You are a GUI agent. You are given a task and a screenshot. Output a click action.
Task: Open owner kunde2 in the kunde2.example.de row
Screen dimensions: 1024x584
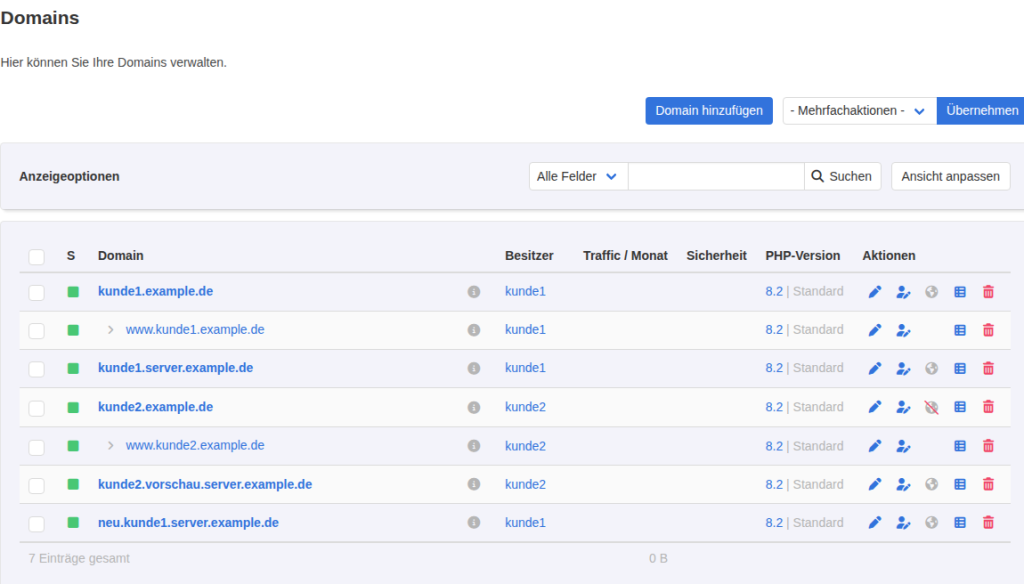pyautogui.click(x=525, y=407)
